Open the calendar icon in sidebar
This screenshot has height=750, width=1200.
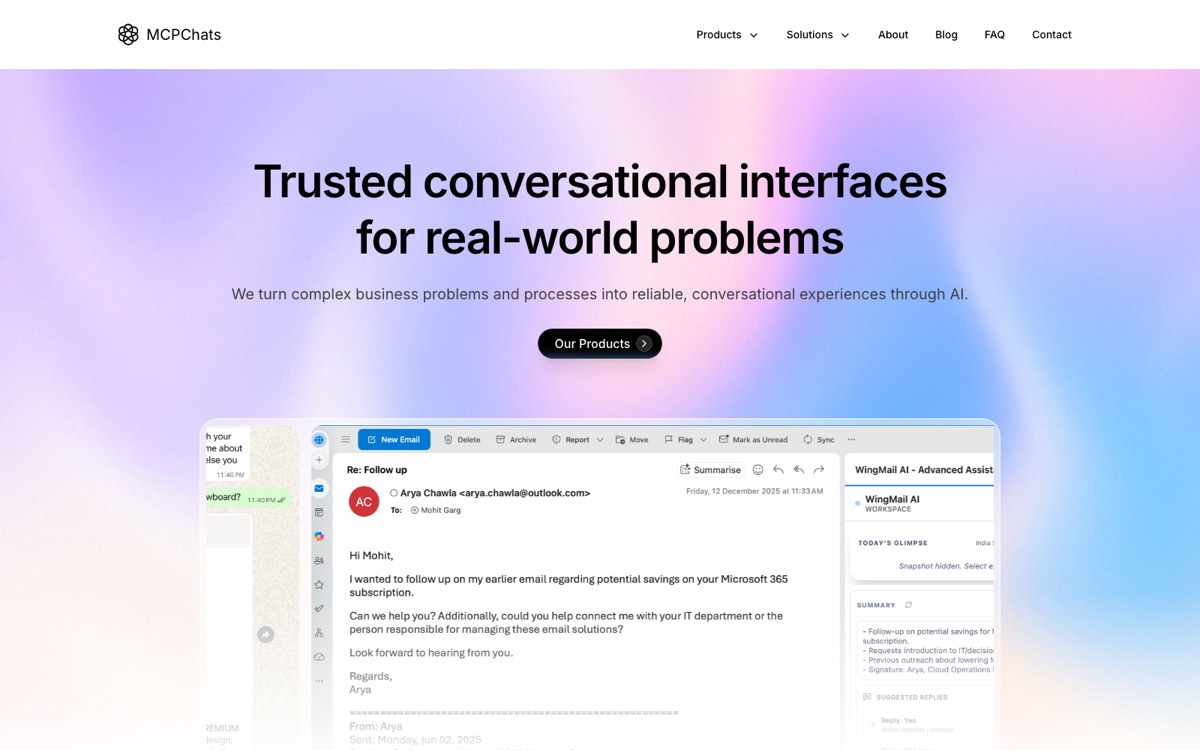coord(319,512)
